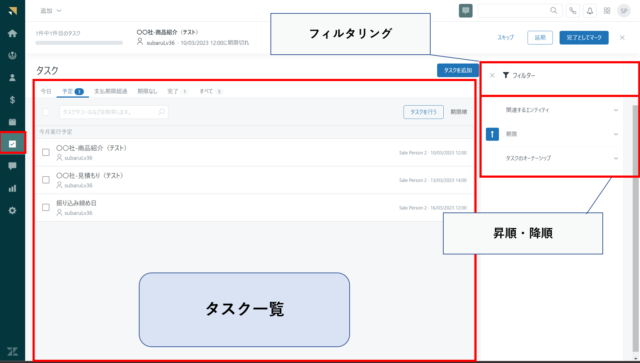Click due date 13/03/2023 14:00 text

click(x=448, y=180)
